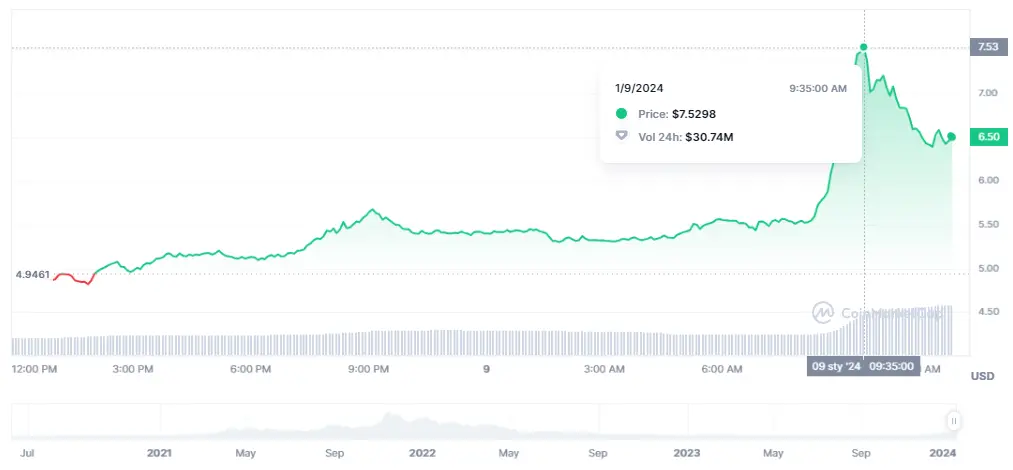Click the Vol 24h shield icon

pos(622,136)
